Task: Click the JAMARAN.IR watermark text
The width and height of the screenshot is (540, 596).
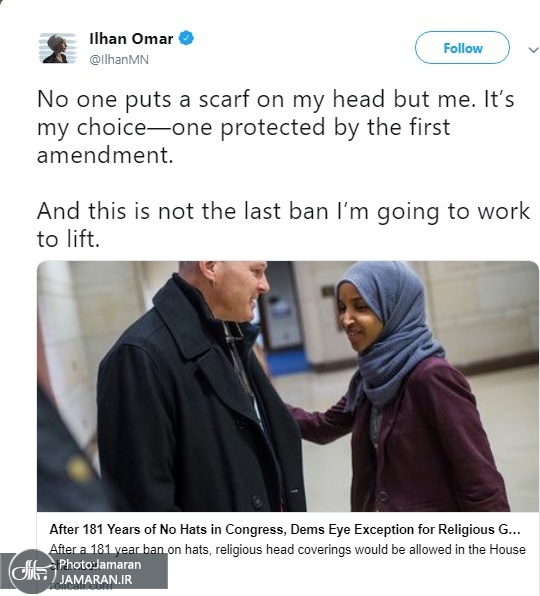Action: [96, 580]
